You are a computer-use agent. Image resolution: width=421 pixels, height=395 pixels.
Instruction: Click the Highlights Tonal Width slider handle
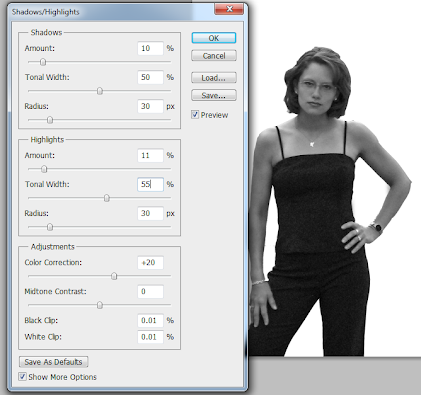107,198
